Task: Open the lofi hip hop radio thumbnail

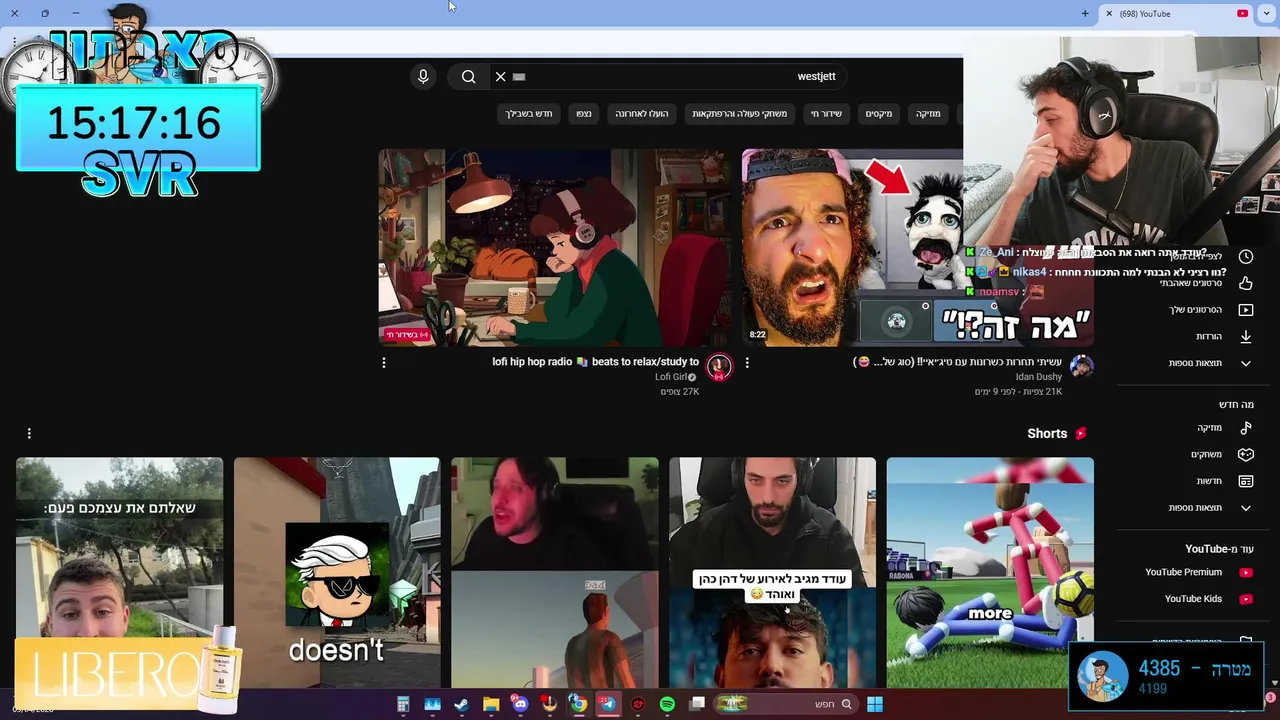Action: click(554, 248)
